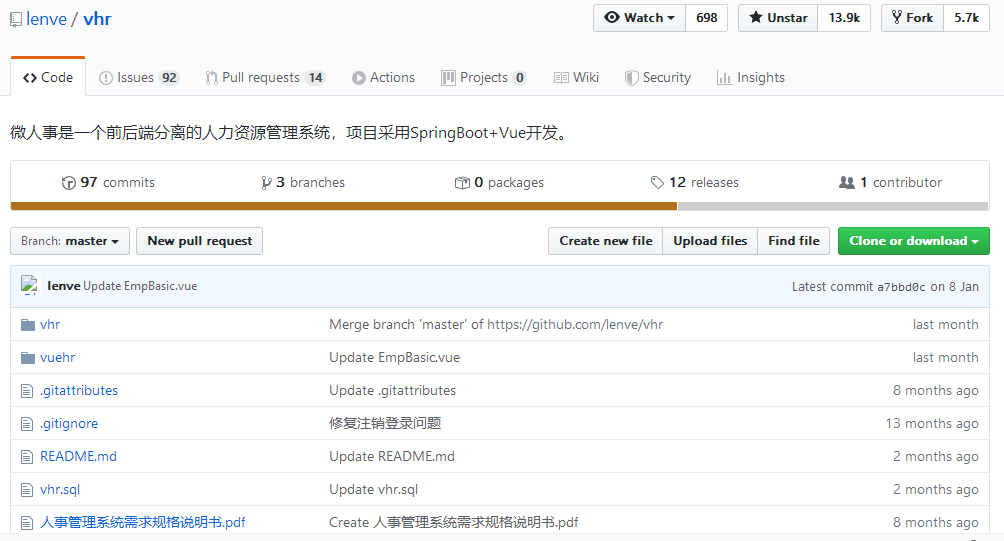Screen dimensions: 1004x541
Task: Open the Security tab
Action: (658, 77)
